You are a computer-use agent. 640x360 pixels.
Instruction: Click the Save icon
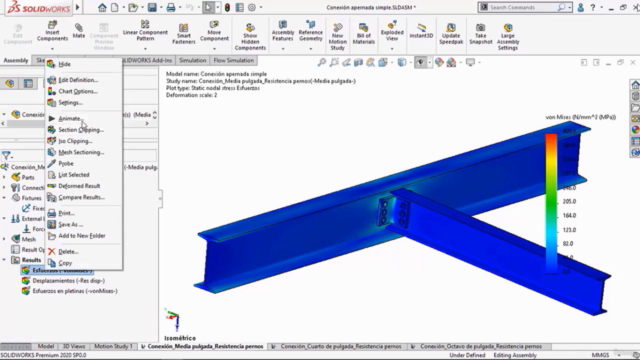[x=152, y=7]
